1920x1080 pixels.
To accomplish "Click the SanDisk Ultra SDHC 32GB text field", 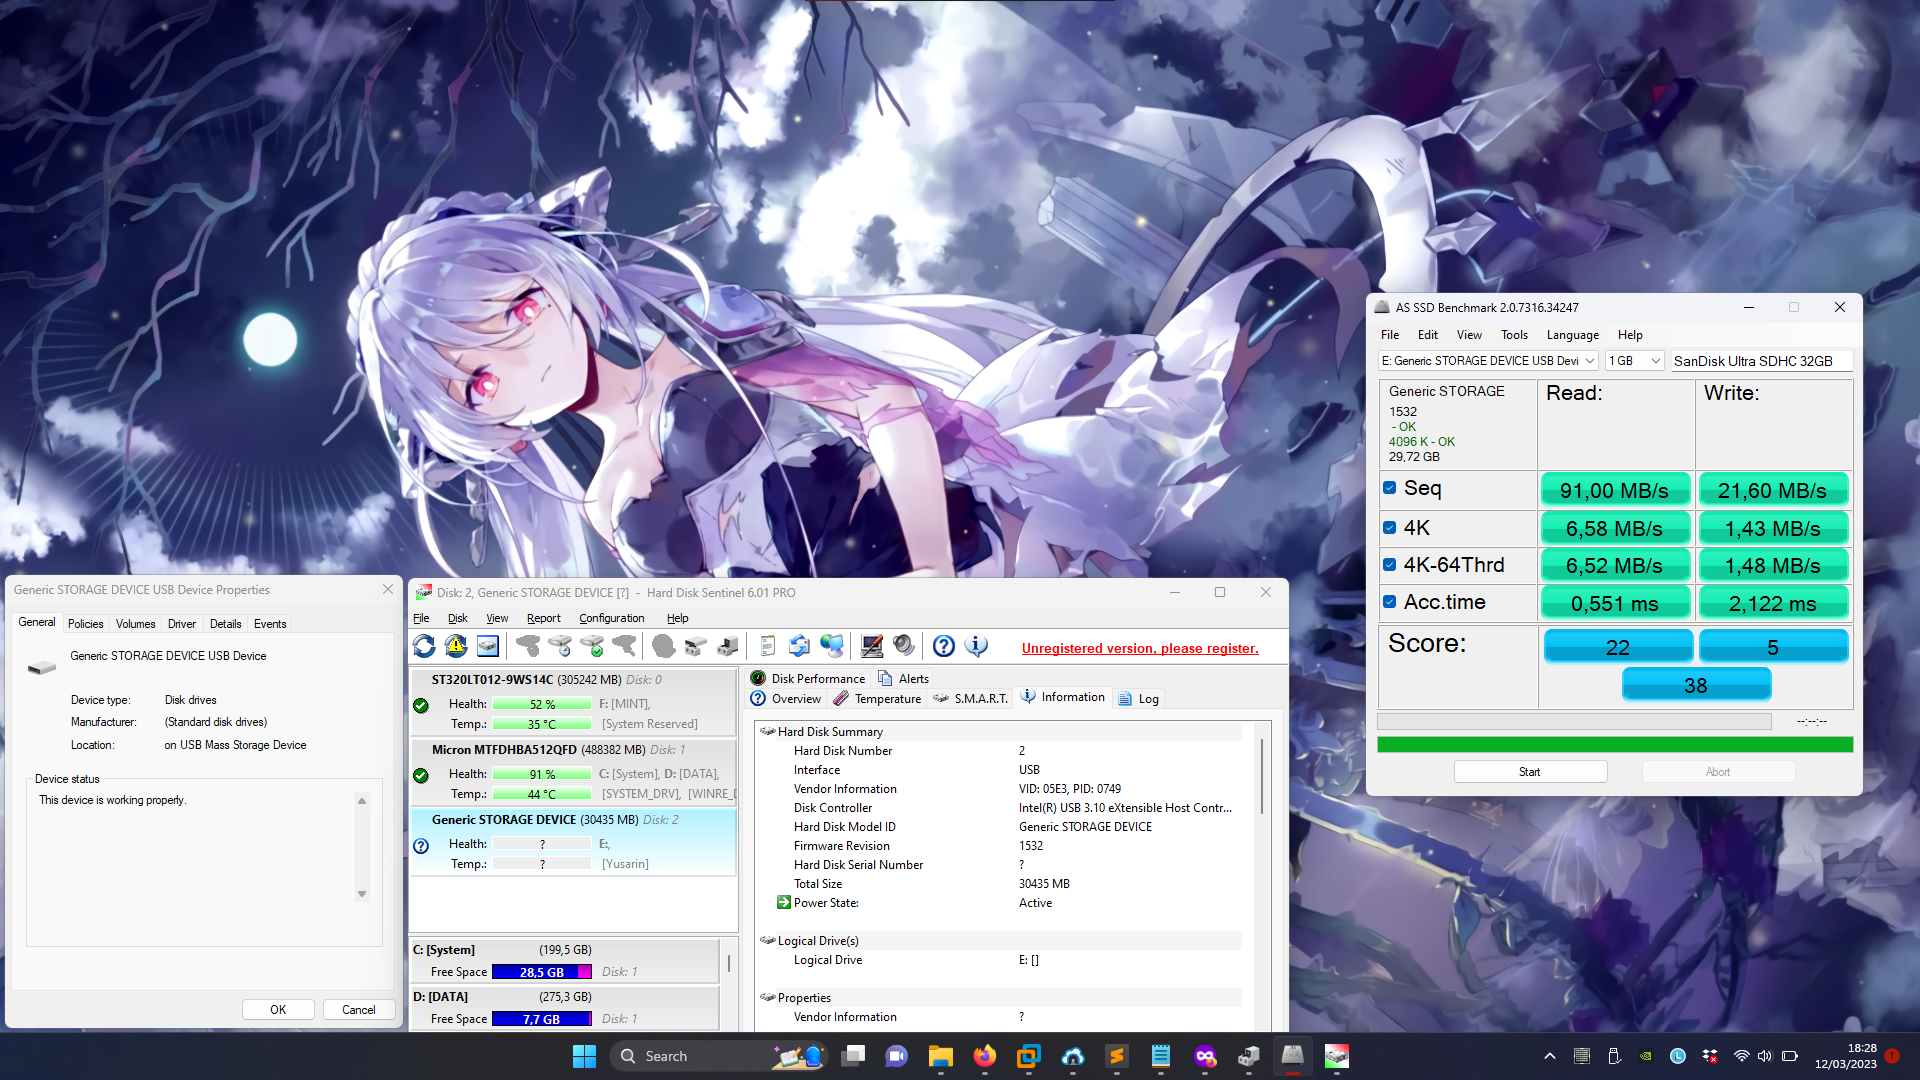I will (1762, 361).
